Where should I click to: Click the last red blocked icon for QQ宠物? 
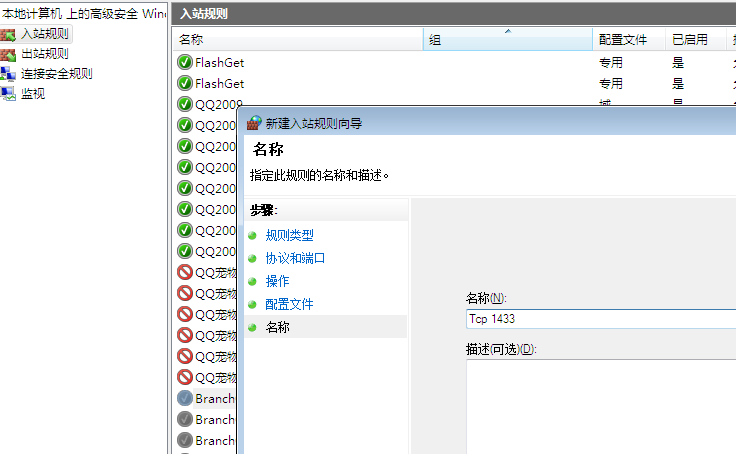coord(185,377)
